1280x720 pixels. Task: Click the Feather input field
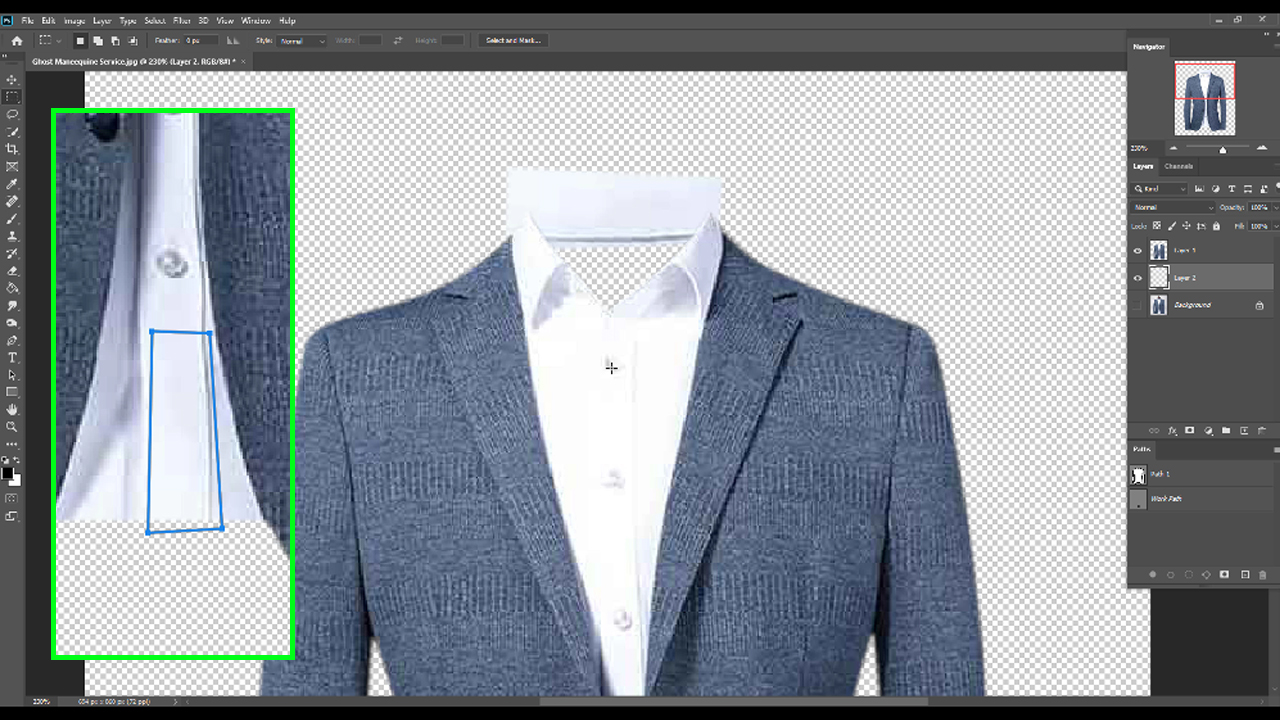(x=202, y=41)
